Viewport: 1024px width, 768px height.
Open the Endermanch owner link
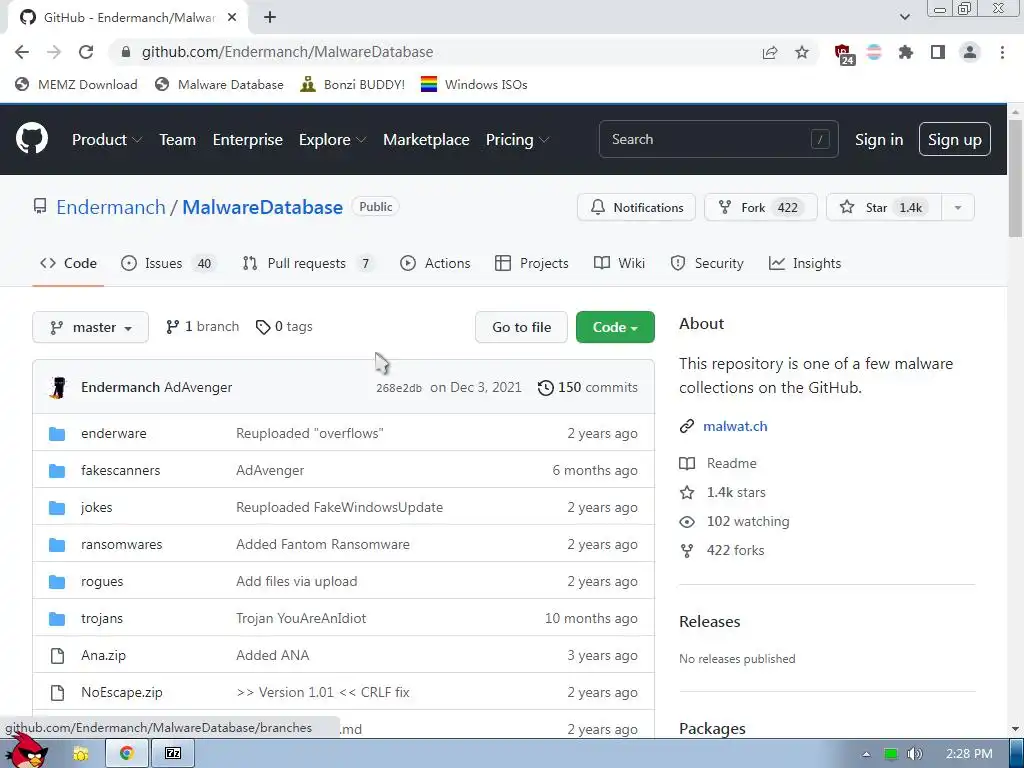pos(111,208)
